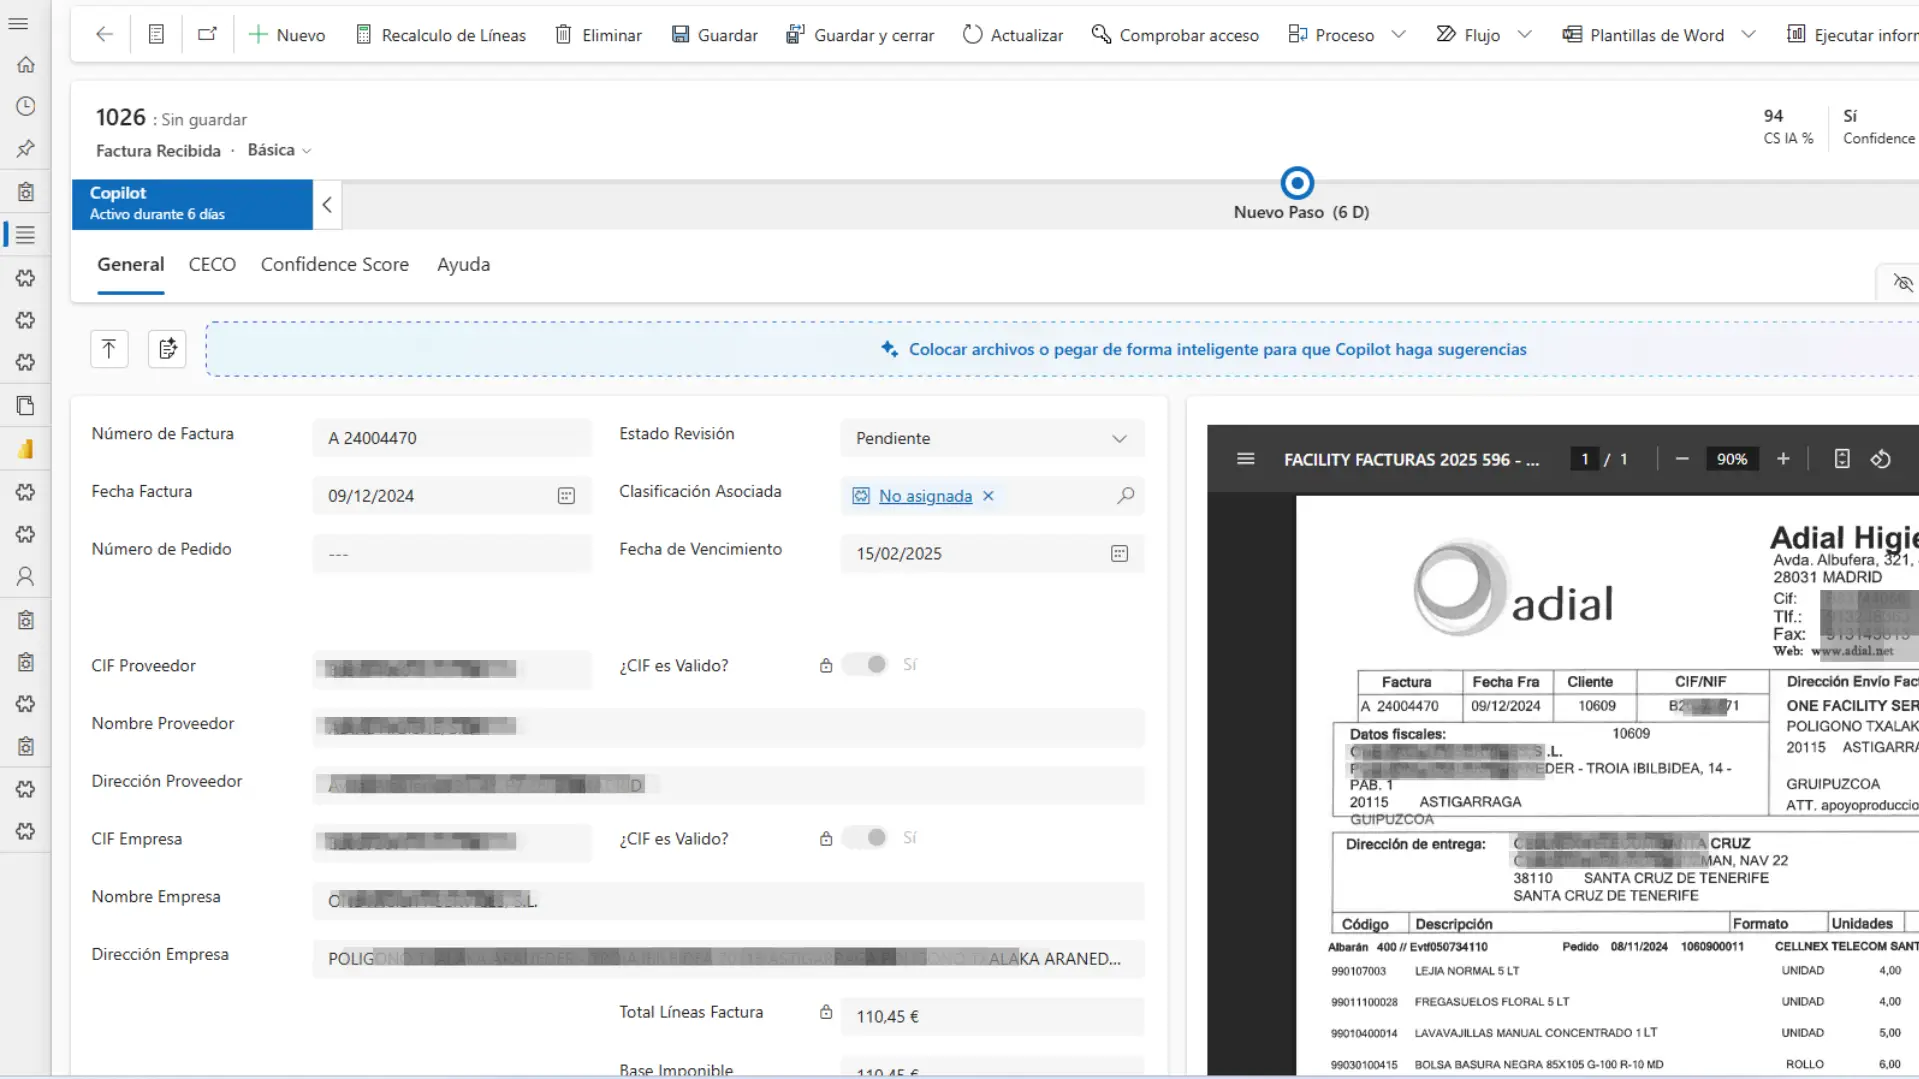Click the Guardar y cerrar button
The width and height of the screenshot is (1919, 1079).
click(860, 35)
